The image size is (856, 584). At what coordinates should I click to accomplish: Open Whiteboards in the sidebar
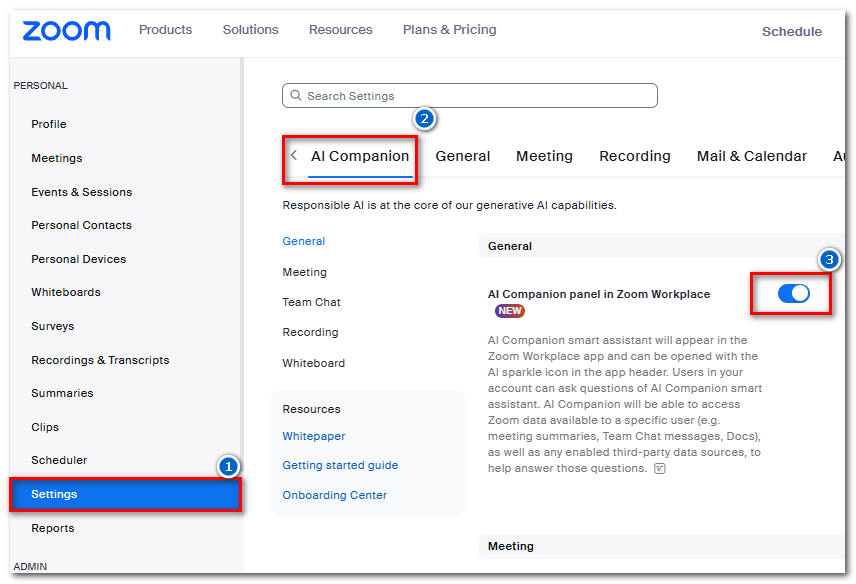(x=66, y=292)
